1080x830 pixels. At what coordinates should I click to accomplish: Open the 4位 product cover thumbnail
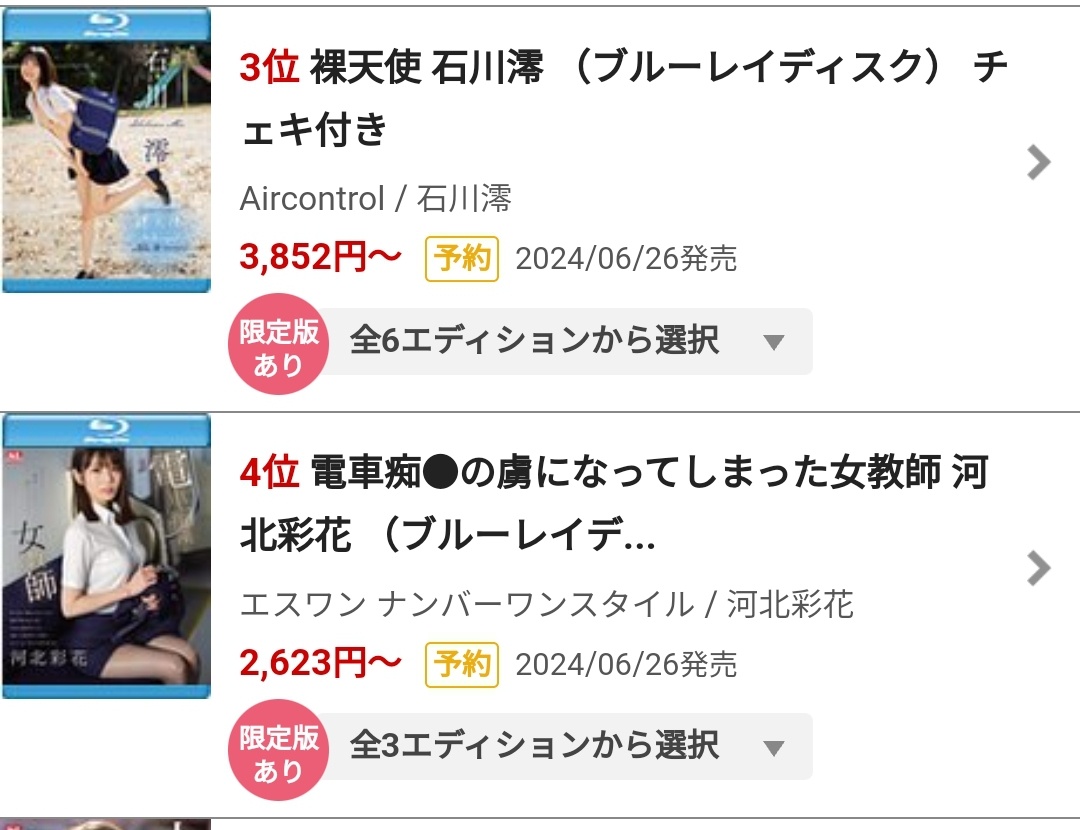click(x=107, y=556)
